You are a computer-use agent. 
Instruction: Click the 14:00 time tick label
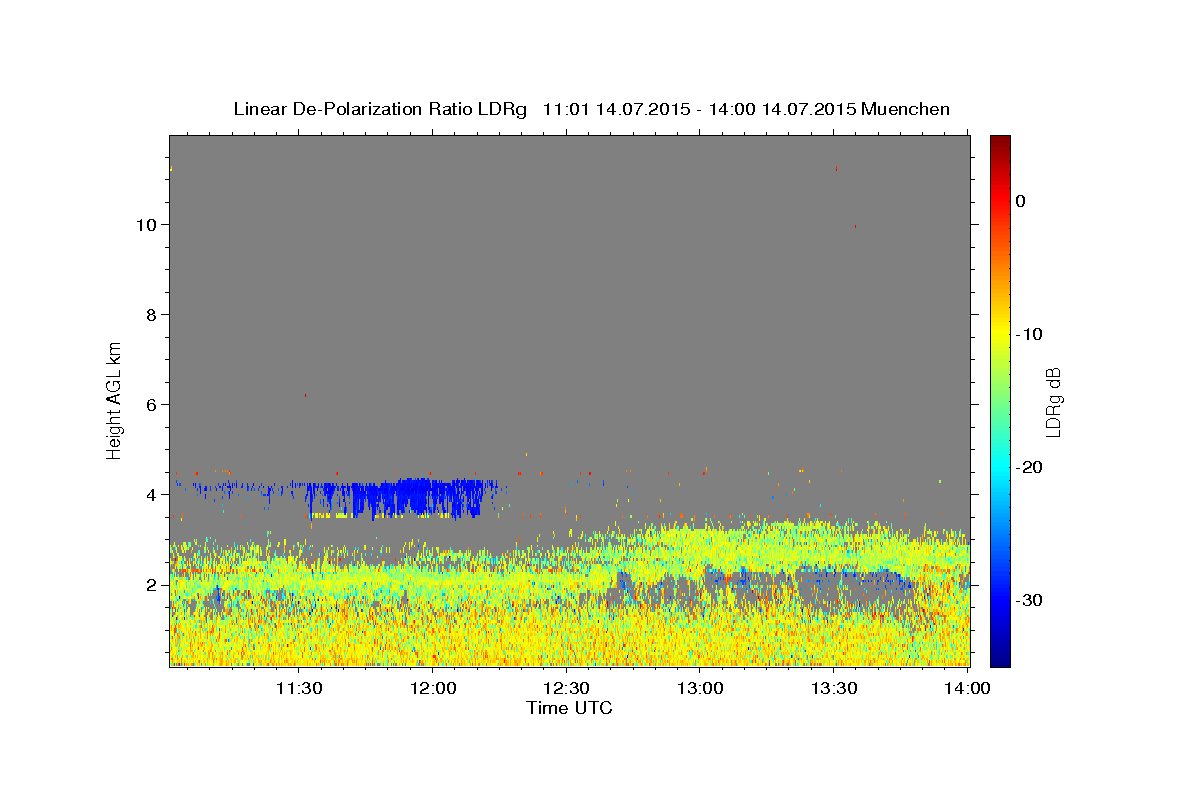coord(968,688)
